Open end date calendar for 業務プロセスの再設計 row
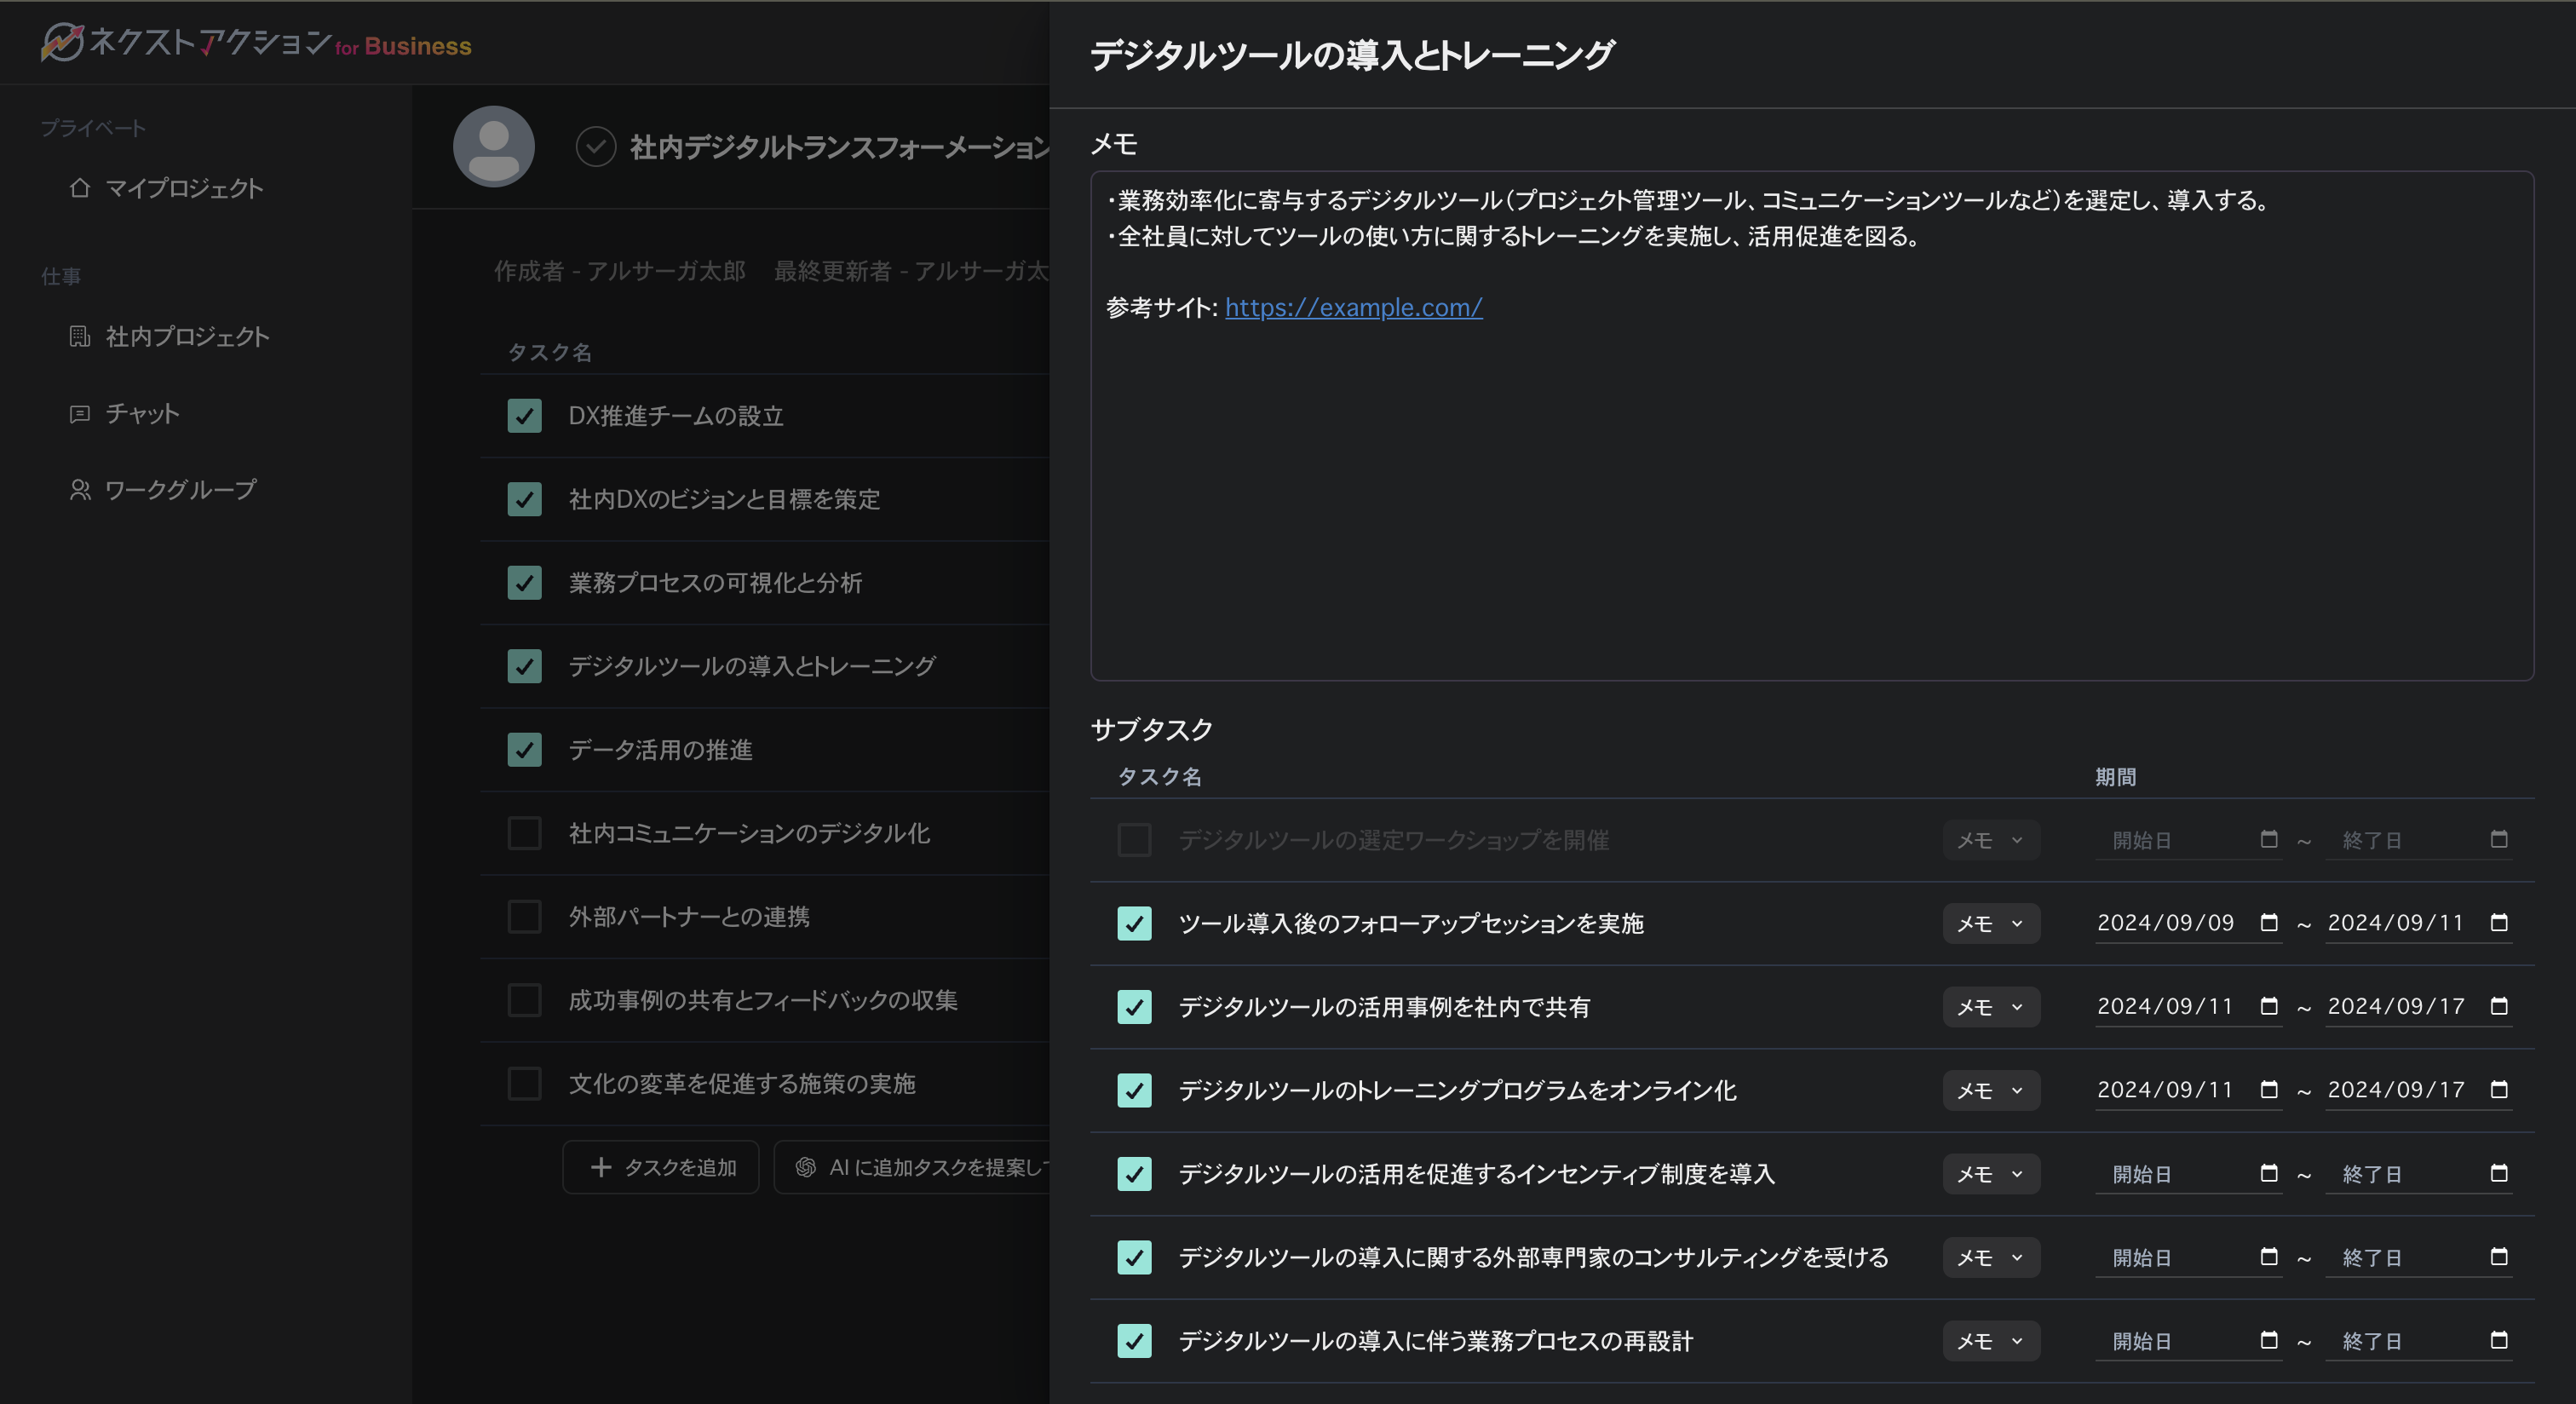 pyautogui.click(x=2499, y=1340)
